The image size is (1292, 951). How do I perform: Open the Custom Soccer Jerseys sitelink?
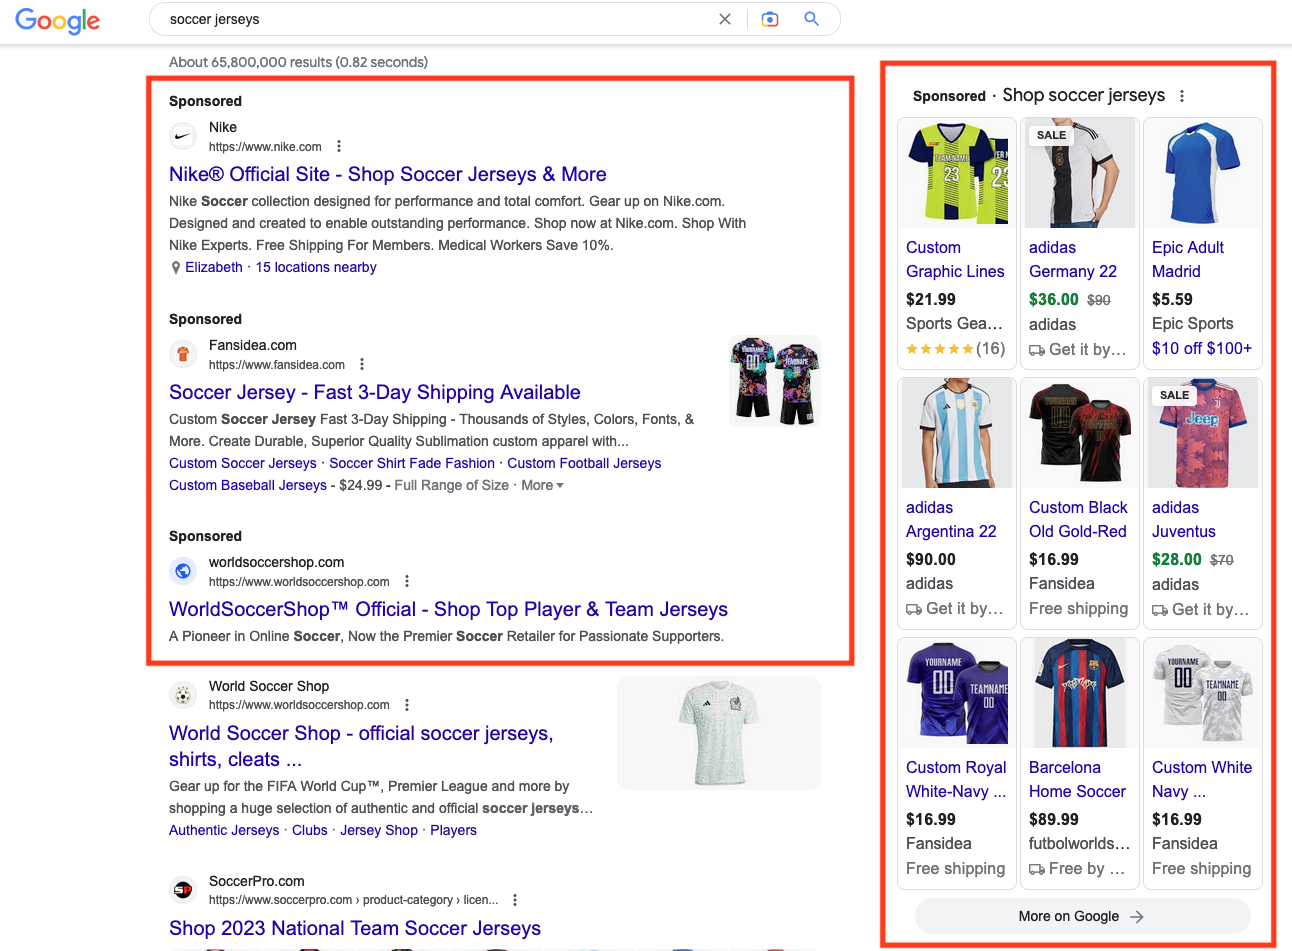pos(242,463)
